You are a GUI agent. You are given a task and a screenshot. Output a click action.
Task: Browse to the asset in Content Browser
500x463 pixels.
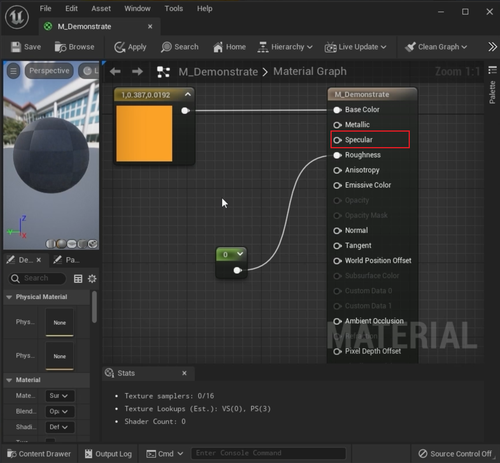[74, 47]
